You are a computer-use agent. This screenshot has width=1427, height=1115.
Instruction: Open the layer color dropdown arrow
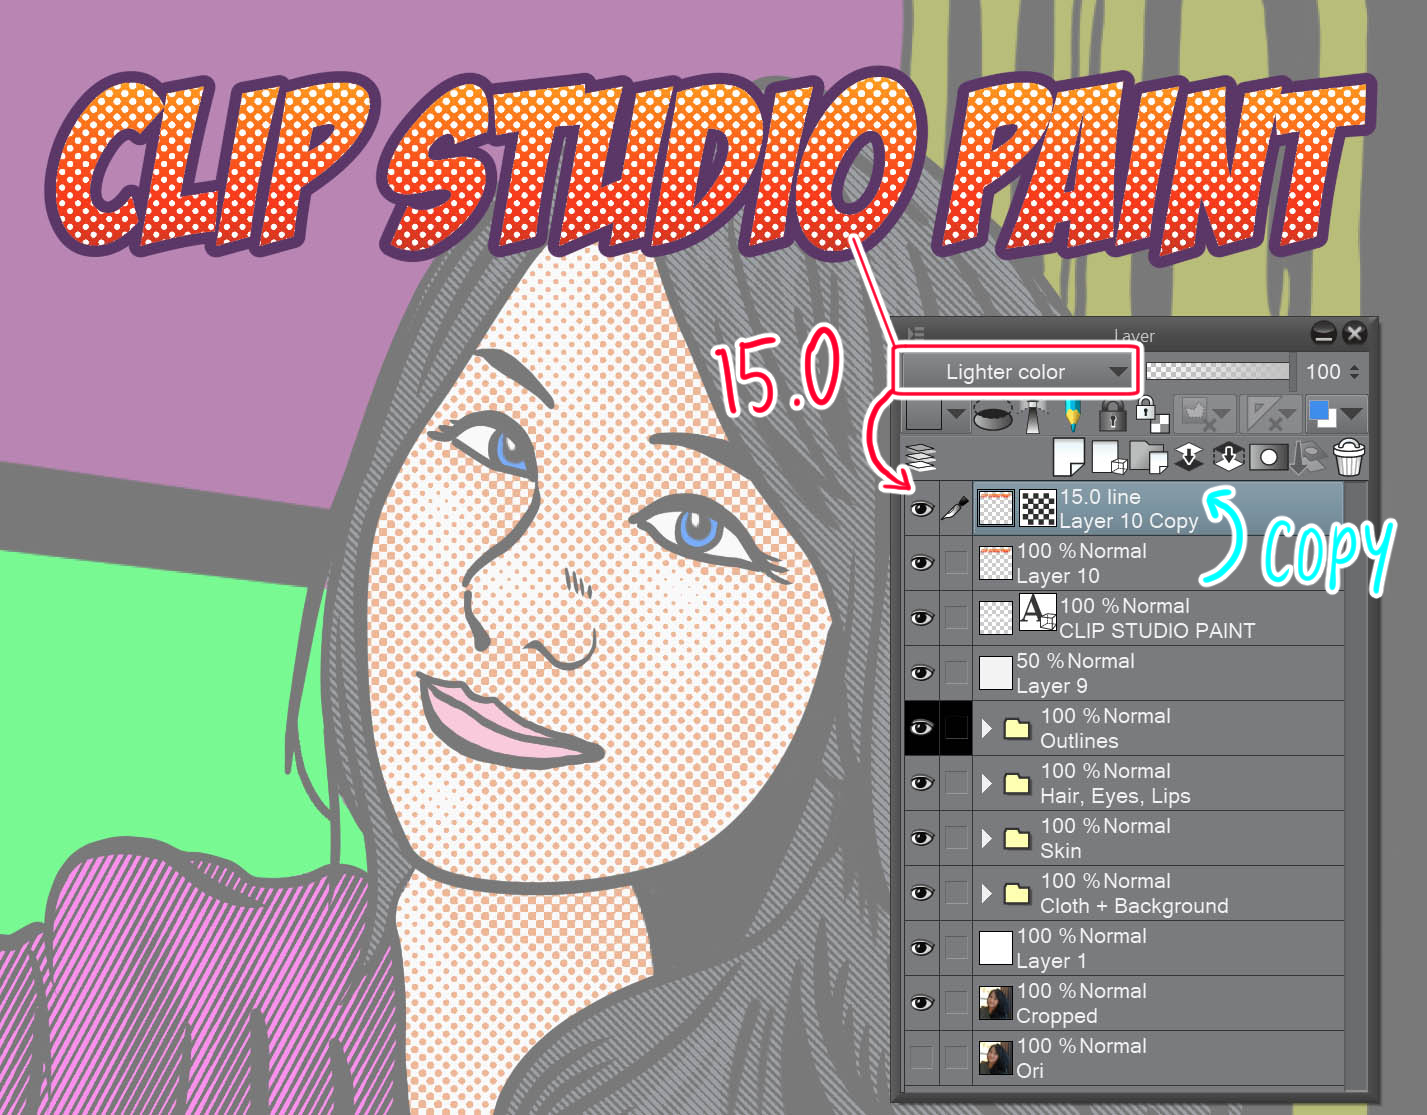[1352, 414]
